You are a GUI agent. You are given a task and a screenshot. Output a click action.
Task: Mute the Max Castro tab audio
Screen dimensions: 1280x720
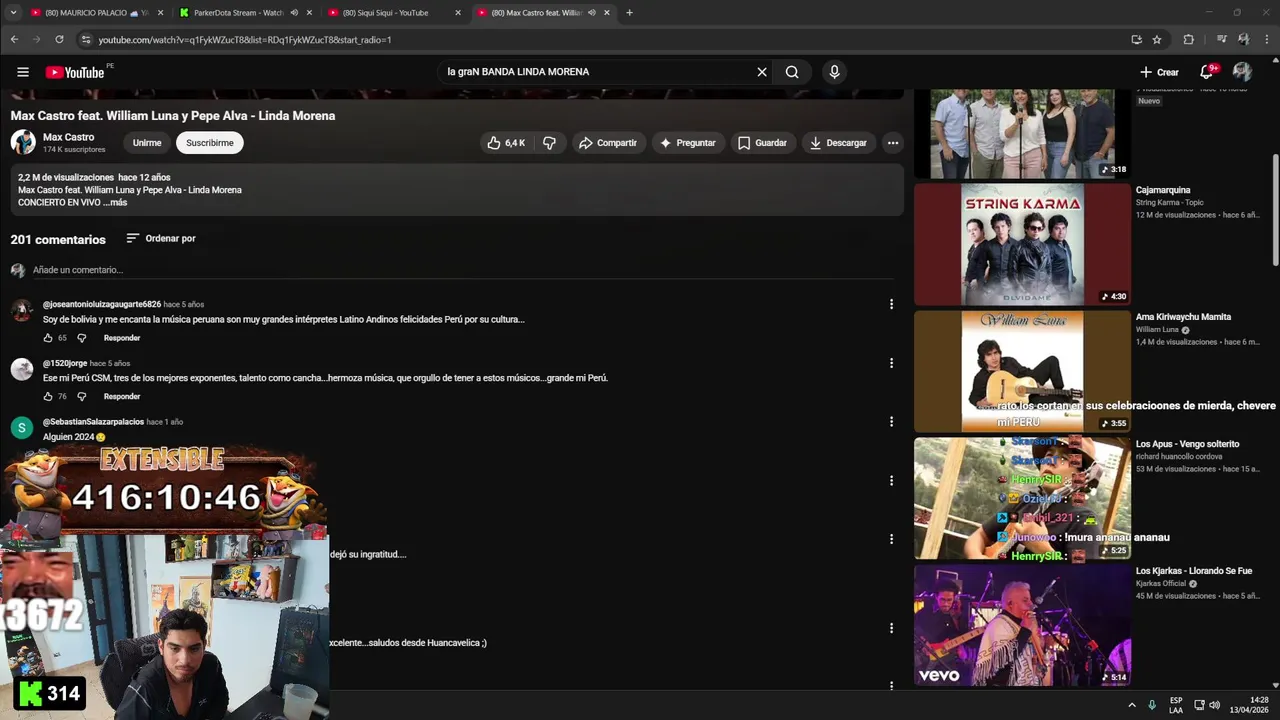592,13
